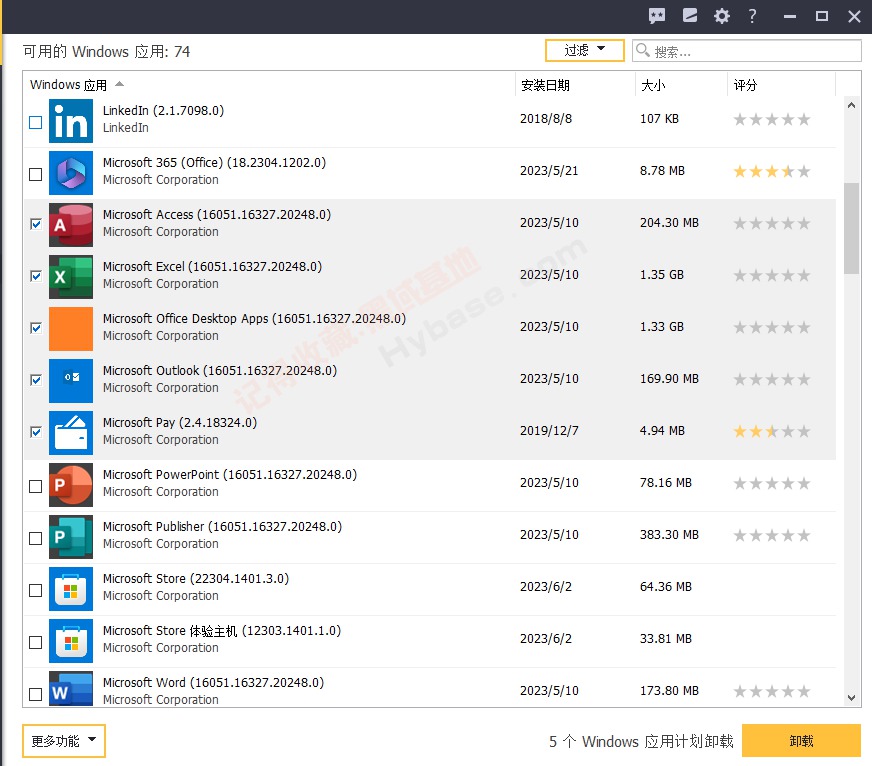Open the 过滤 filter dropdown
Viewport: 872px width, 766px height.
(x=584, y=51)
